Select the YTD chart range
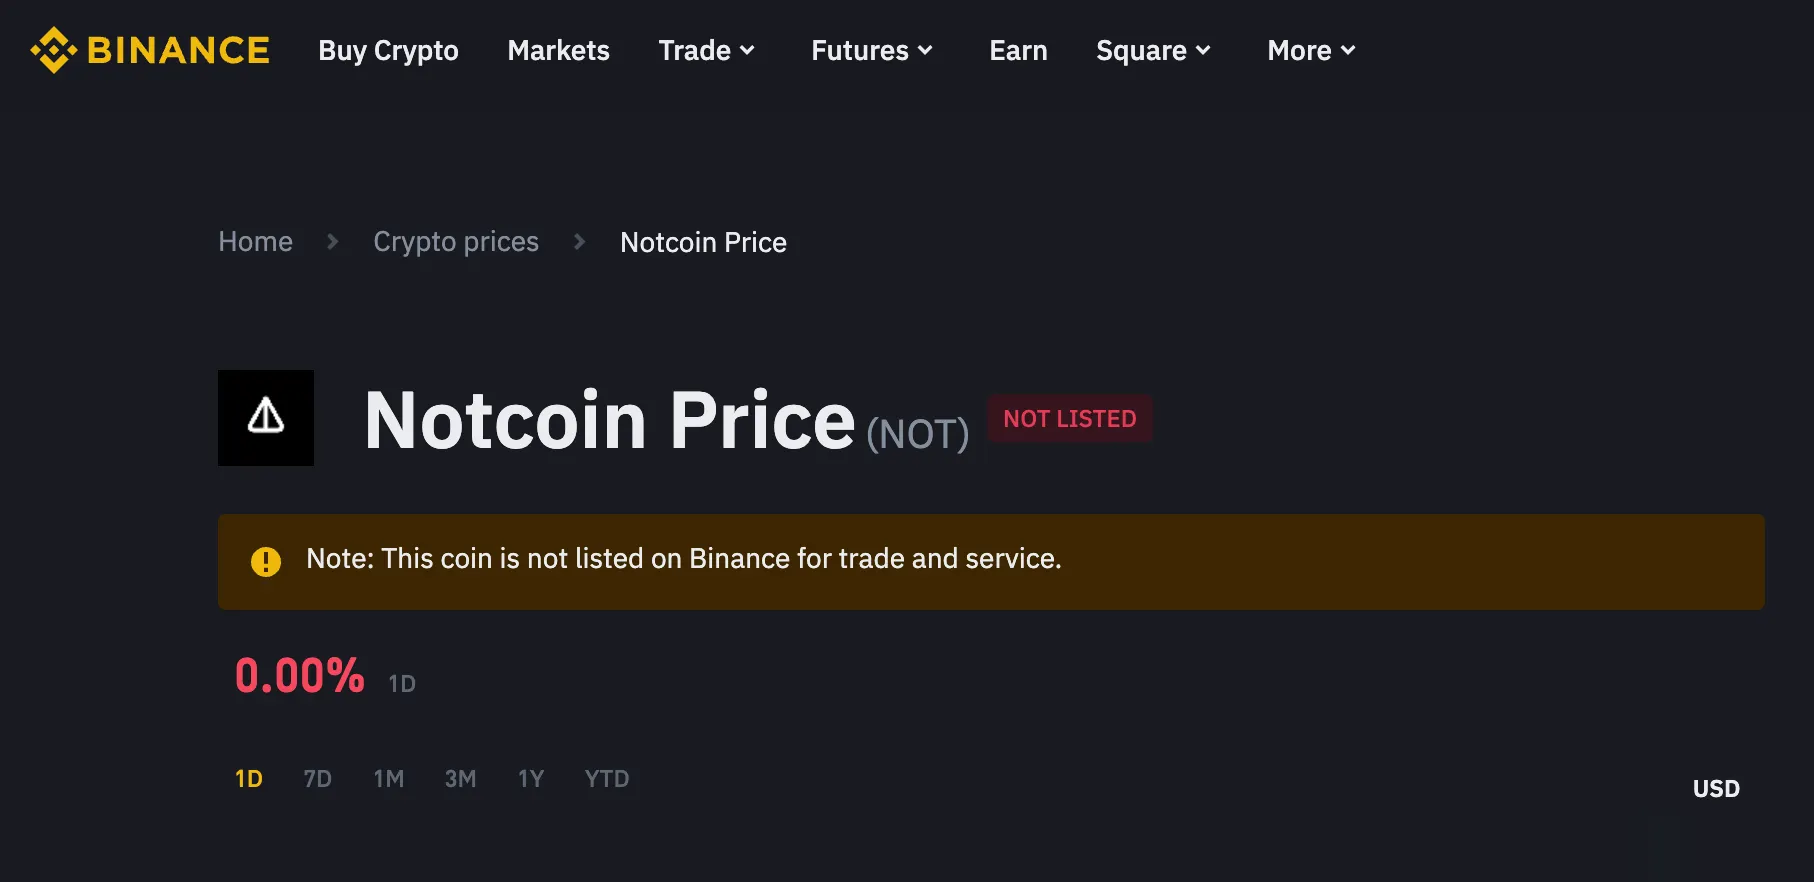Image resolution: width=1814 pixels, height=882 pixels. point(607,779)
